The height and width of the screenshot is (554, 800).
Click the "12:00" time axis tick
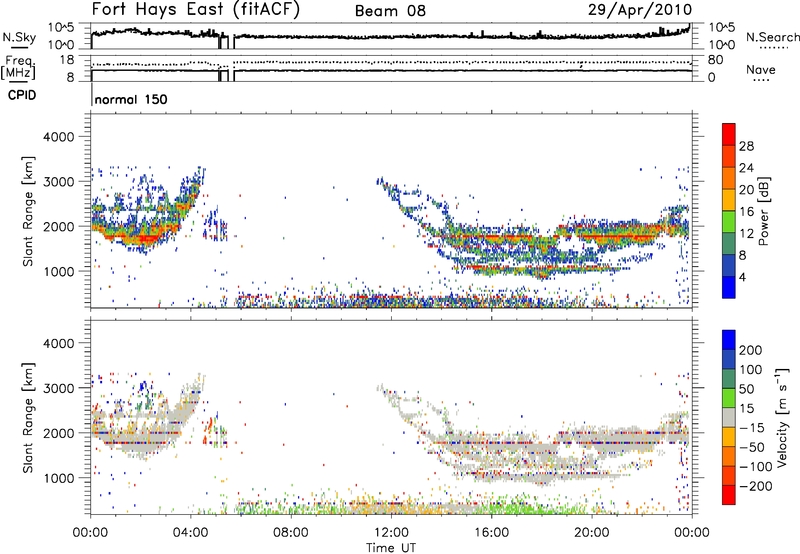pos(391,533)
